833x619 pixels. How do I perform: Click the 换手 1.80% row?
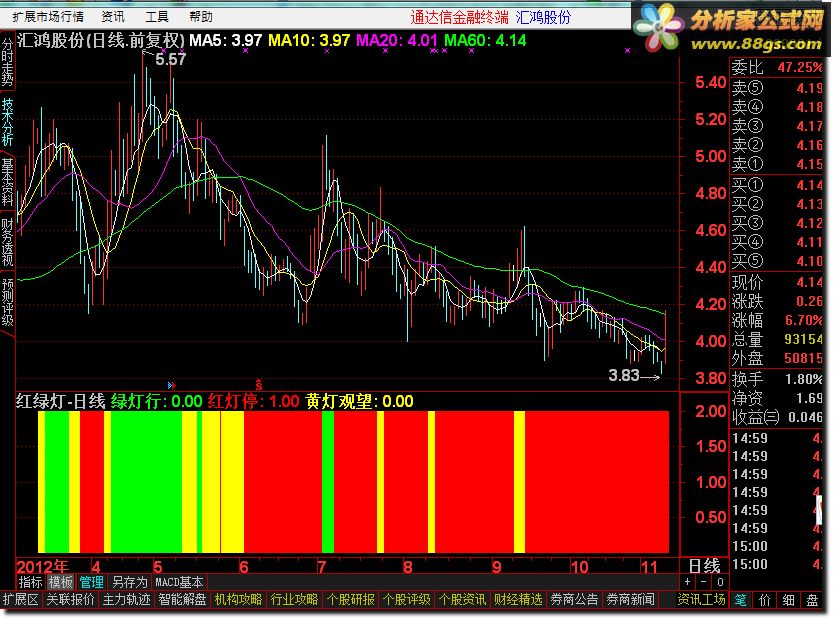pyautogui.click(x=777, y=379)
